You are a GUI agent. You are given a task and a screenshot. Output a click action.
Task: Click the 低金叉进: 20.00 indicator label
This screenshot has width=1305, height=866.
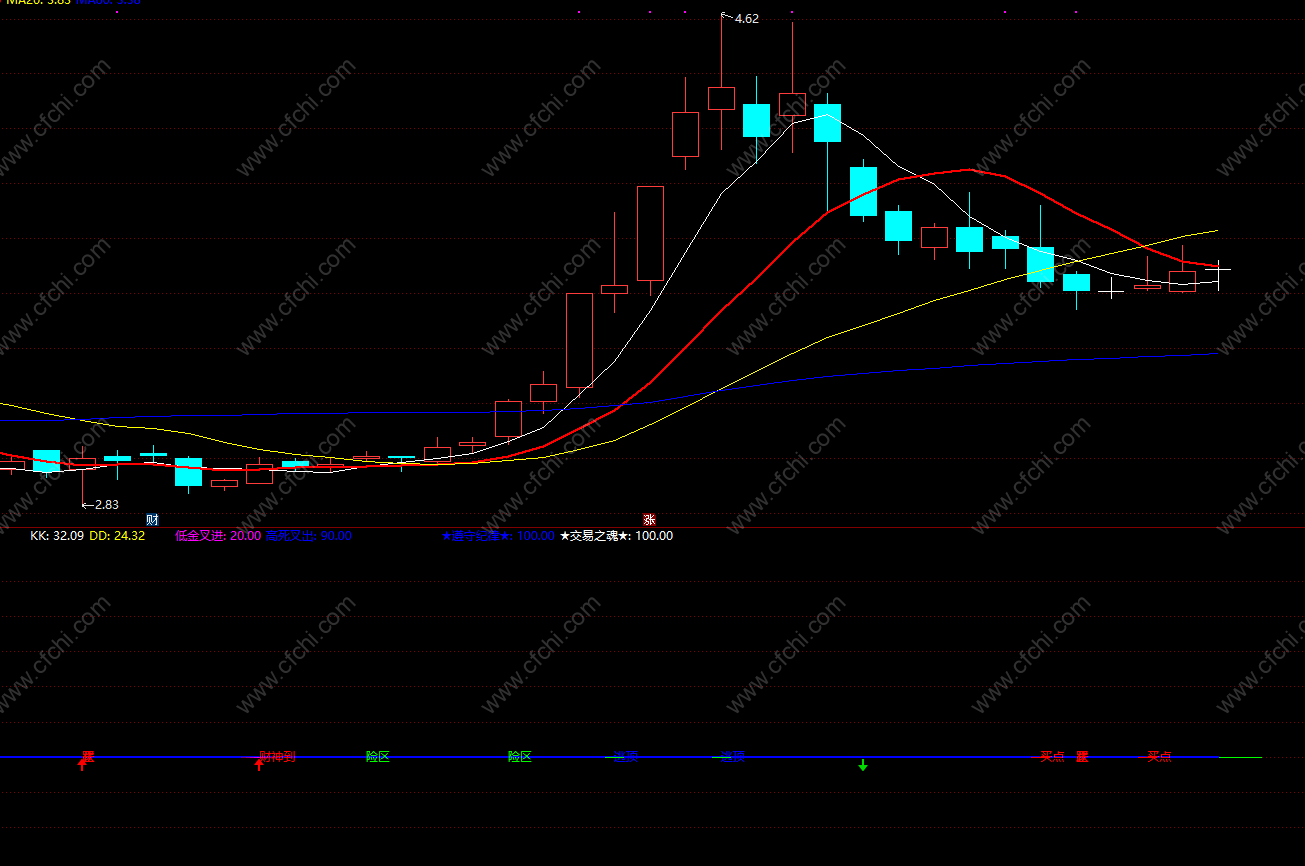[x=218, y=536]
